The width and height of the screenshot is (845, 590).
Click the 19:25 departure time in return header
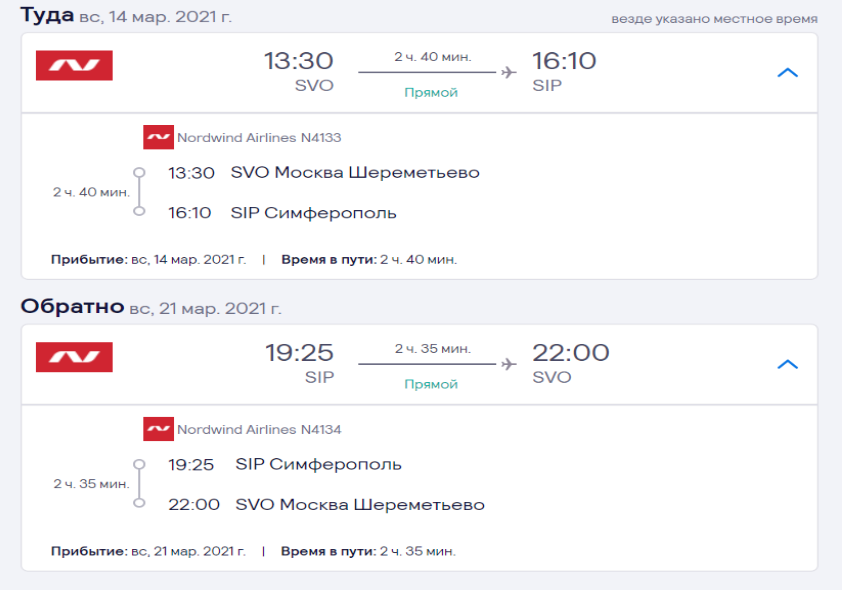pyautogui.click(x=299, y=353)
